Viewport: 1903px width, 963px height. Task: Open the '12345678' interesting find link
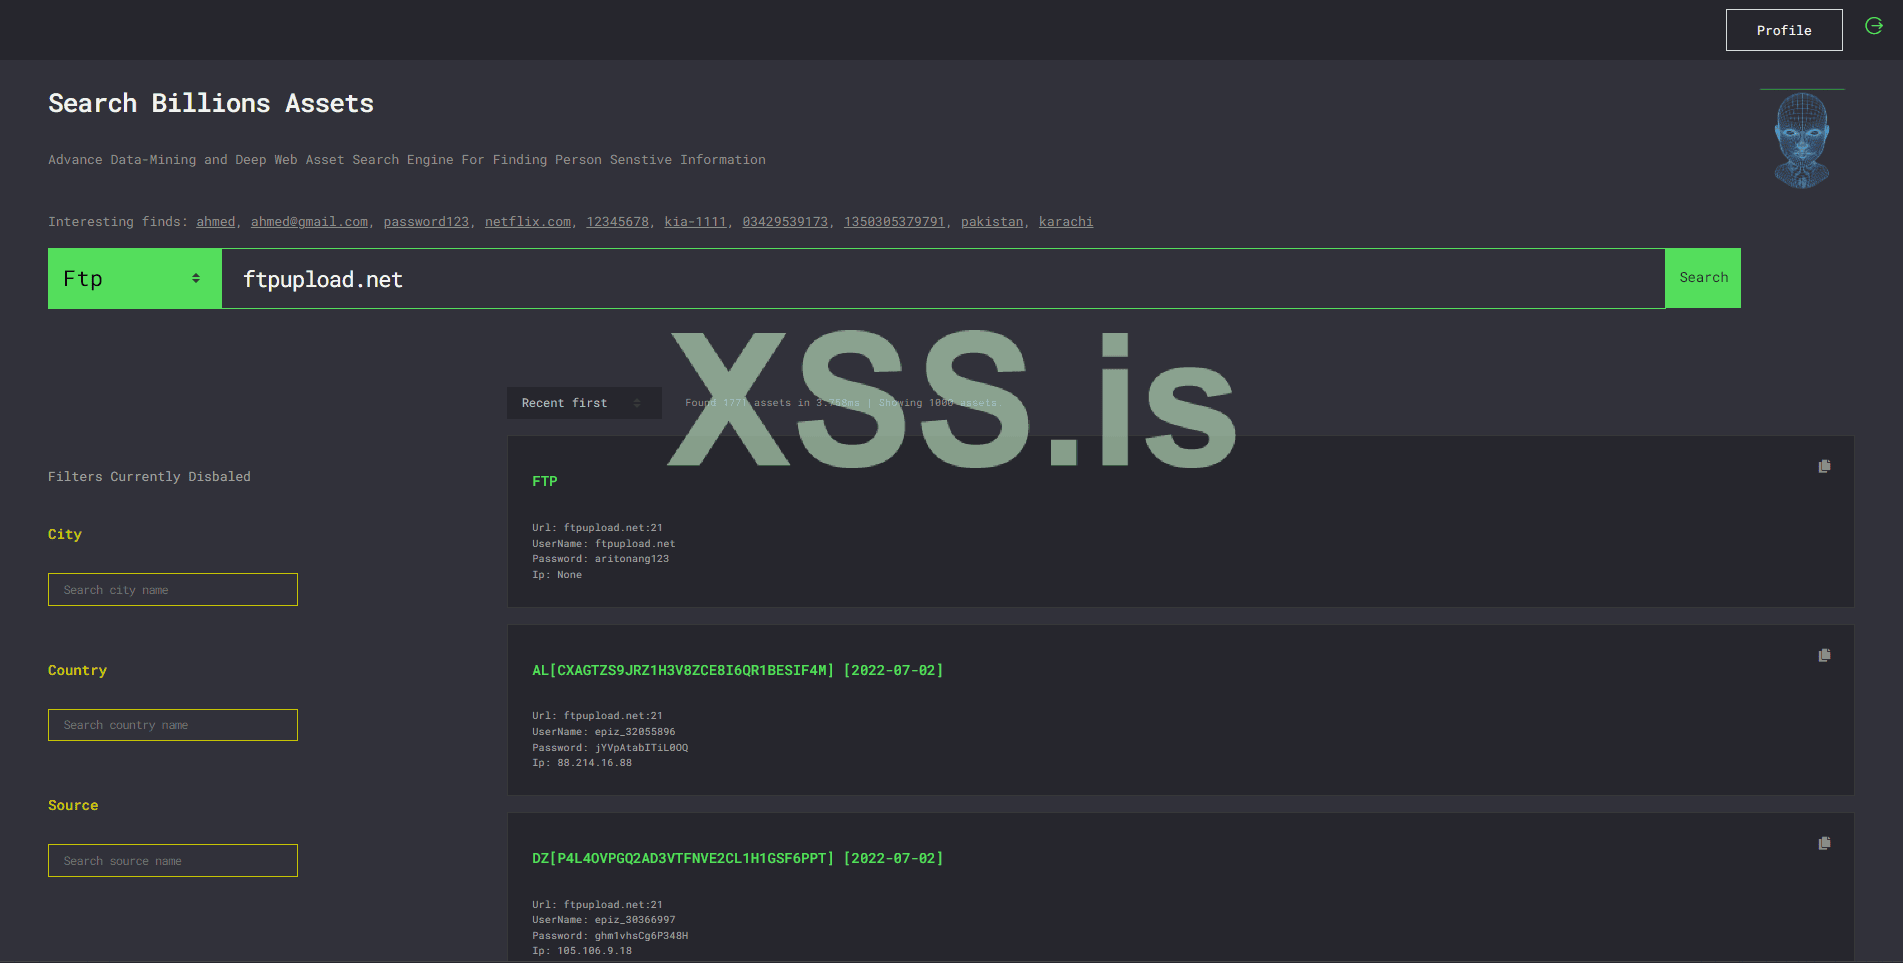coord(617,222)
